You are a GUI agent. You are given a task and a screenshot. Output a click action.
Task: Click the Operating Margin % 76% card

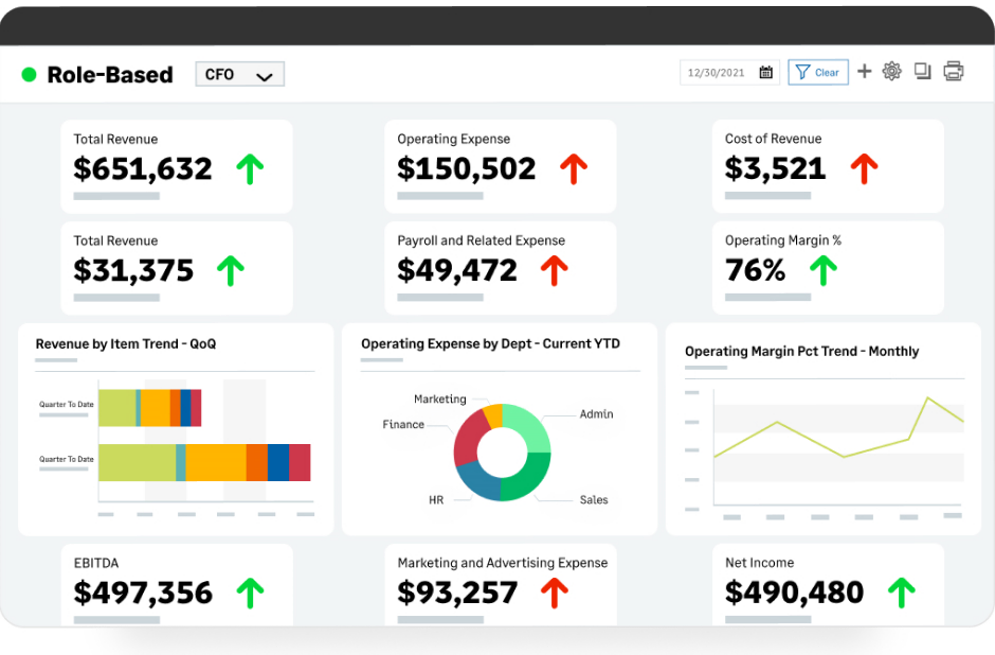(827, 267)
